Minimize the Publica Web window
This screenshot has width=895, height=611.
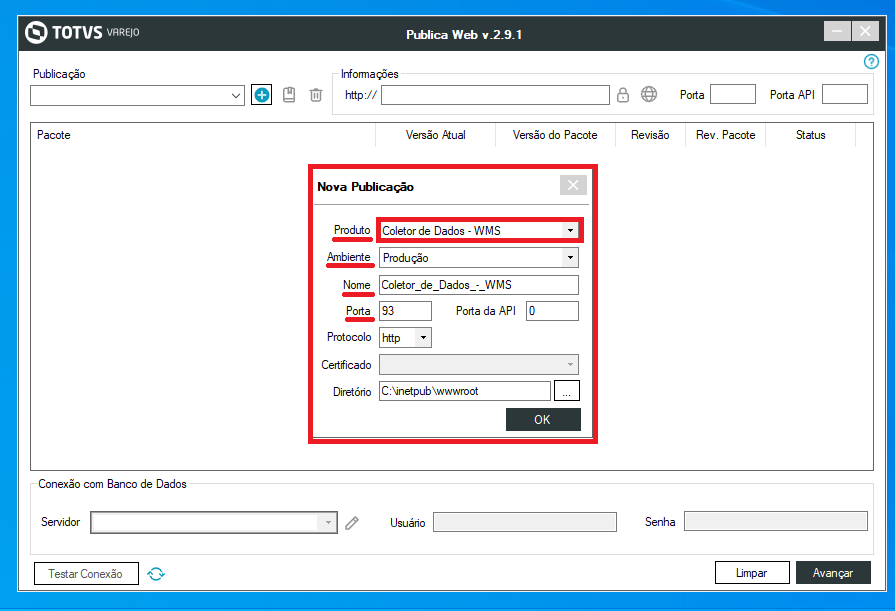point(837,31)
